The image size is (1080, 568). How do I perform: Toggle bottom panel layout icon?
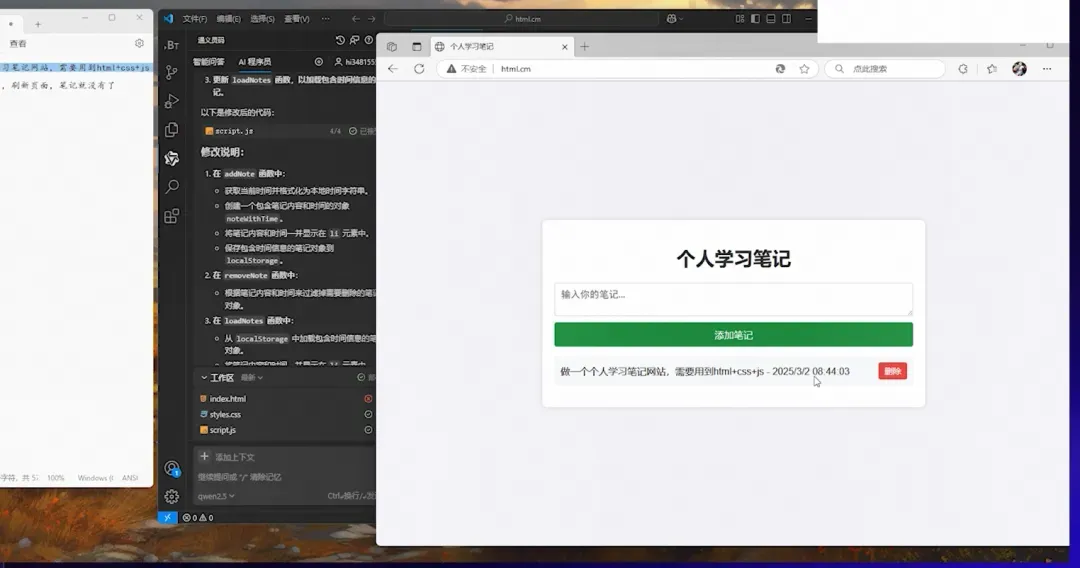[x=771, y=19]
